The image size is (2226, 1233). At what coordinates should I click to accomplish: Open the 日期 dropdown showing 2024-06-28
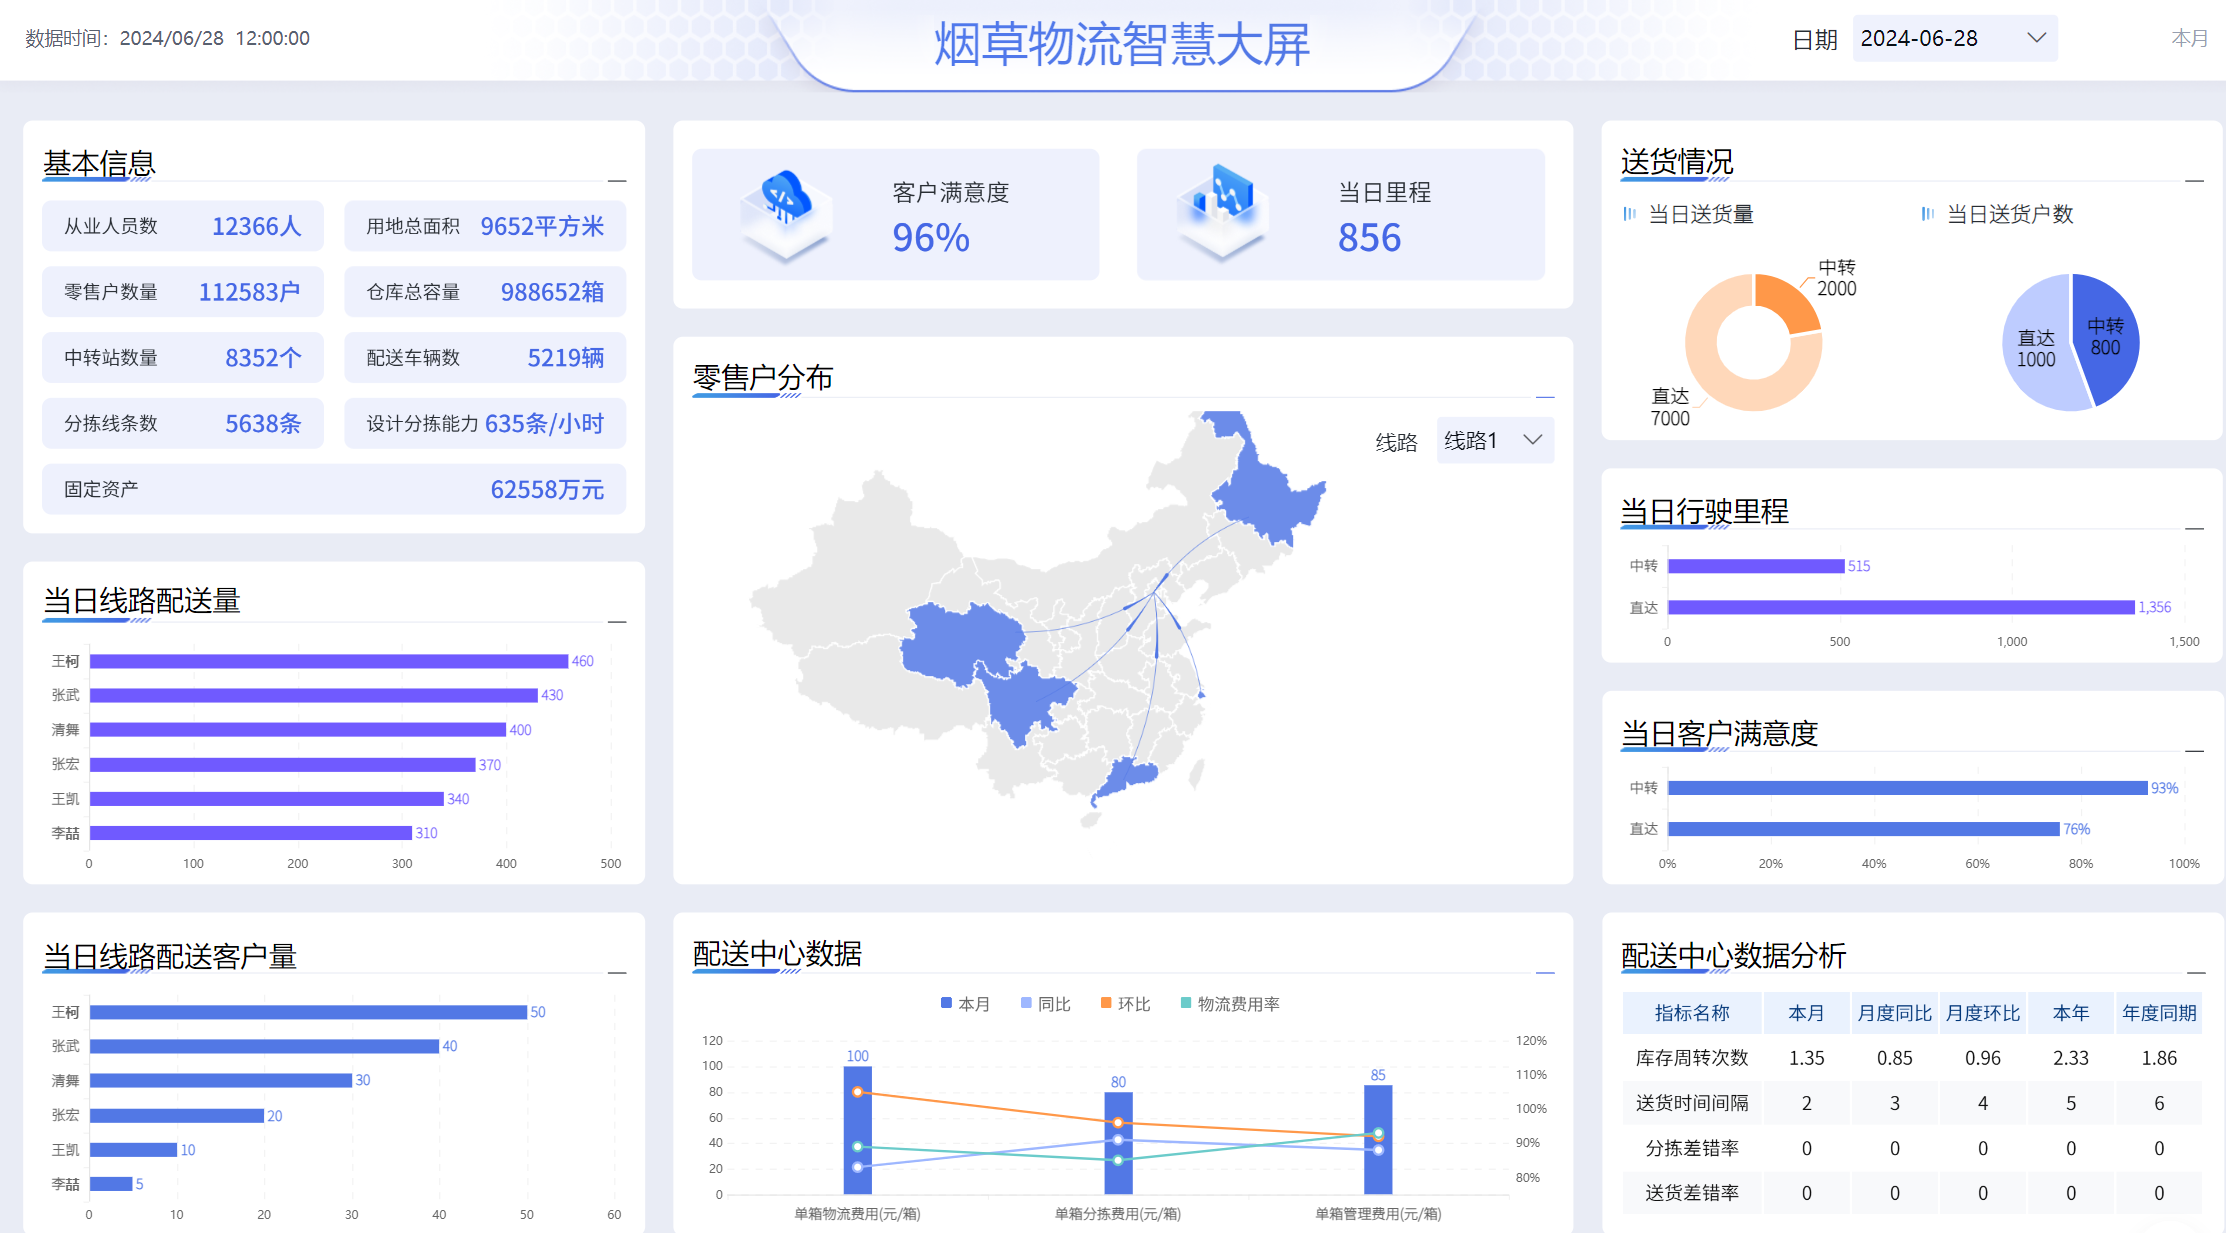click(1955, 38)
